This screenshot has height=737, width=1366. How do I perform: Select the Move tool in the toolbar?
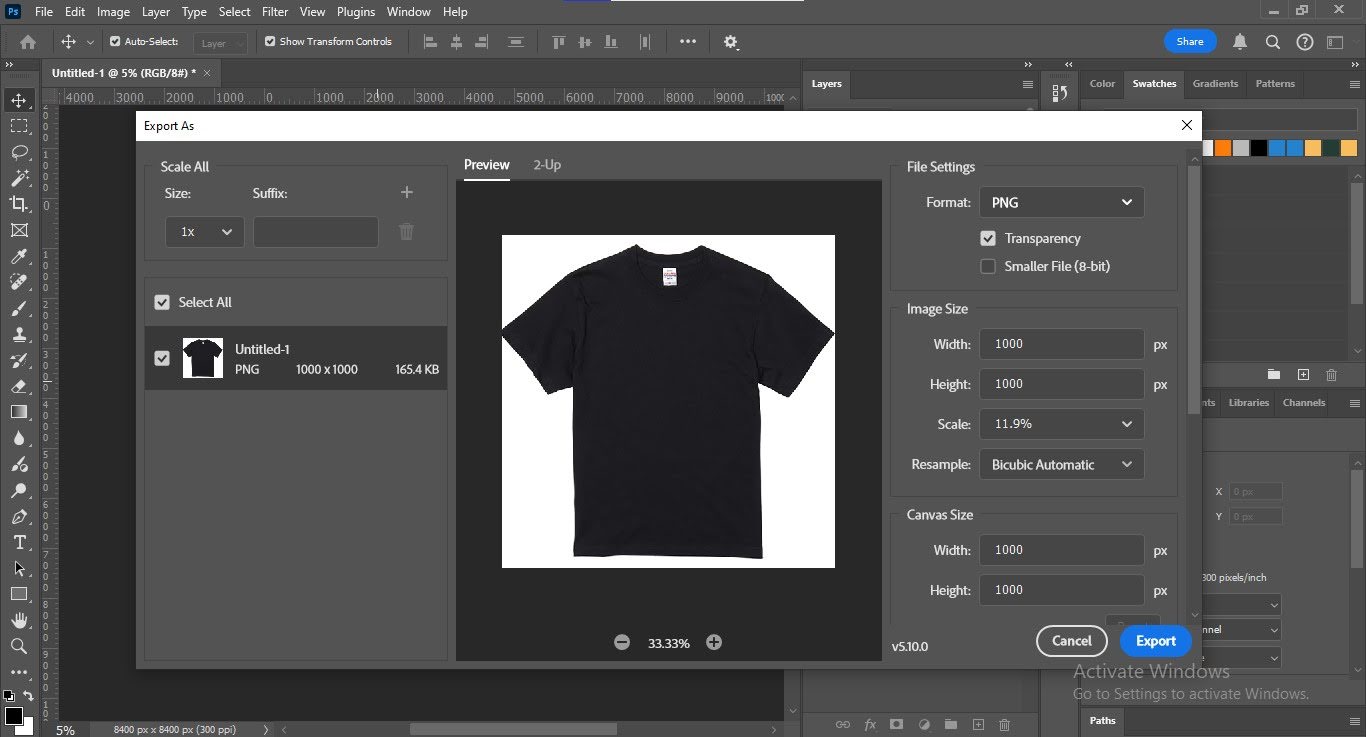(x=18, y=100)
